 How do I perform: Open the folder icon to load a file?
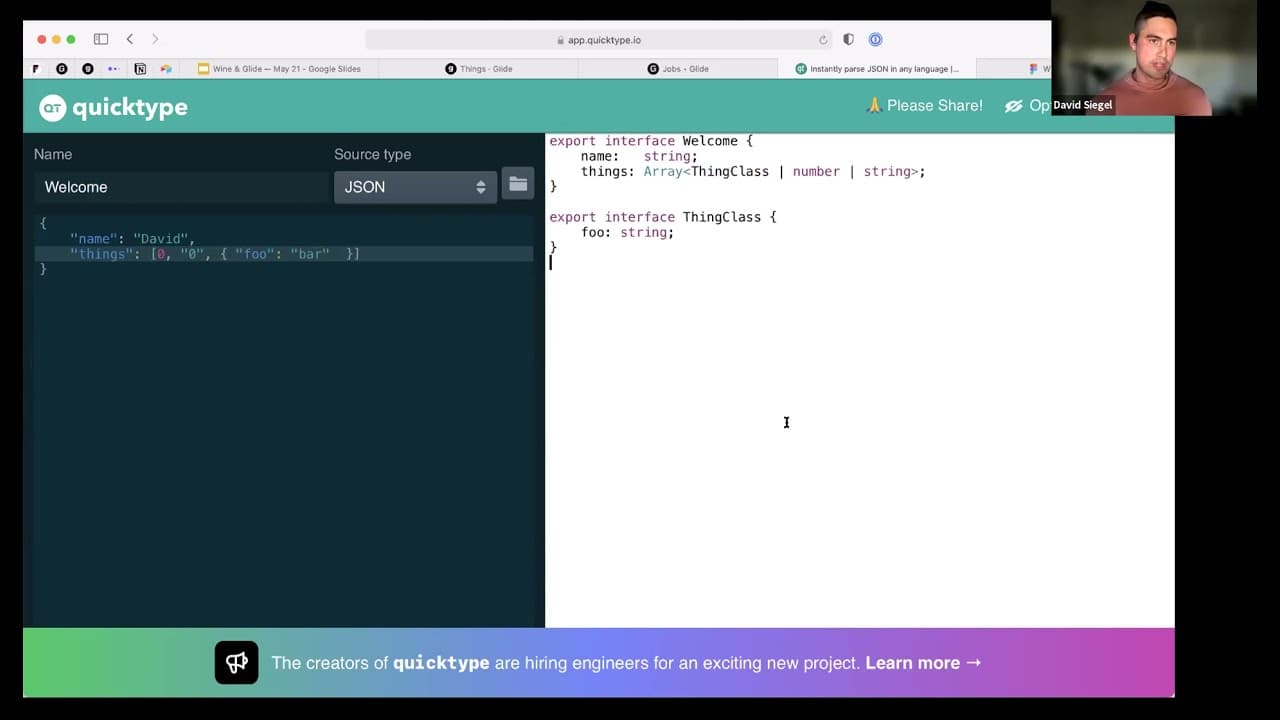coord(518,185)
